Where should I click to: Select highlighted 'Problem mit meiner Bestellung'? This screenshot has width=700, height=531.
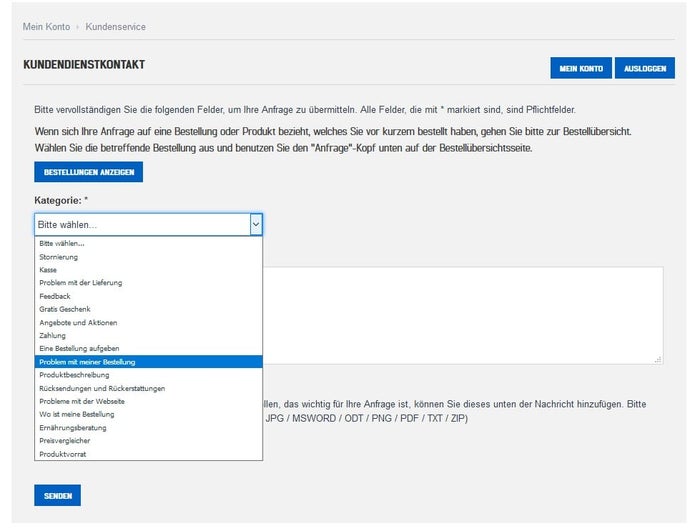pos(148,362)
